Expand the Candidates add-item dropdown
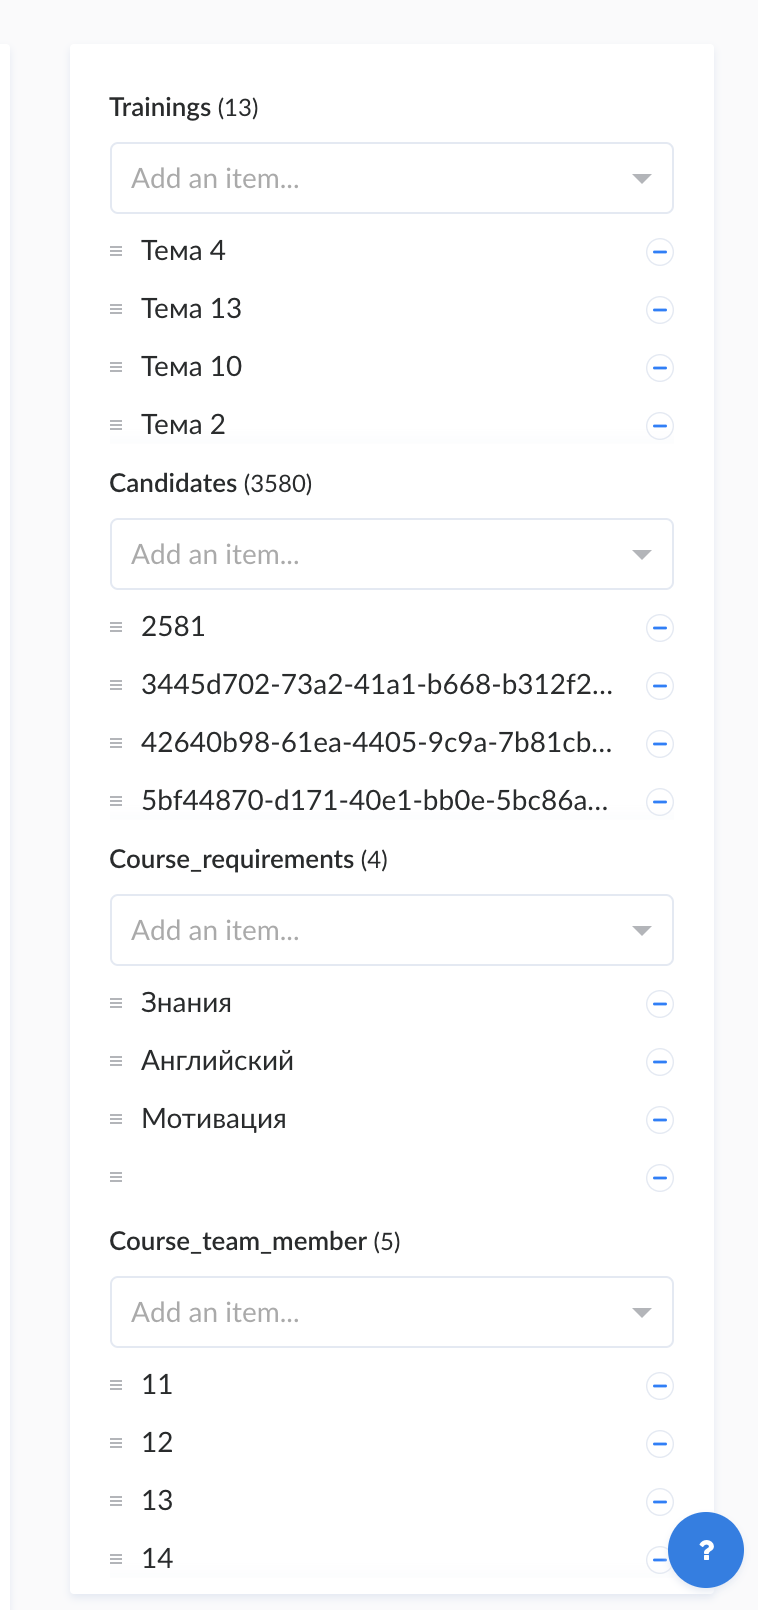Viewport: 758px width, 1610px height. (x=641, y=554)
